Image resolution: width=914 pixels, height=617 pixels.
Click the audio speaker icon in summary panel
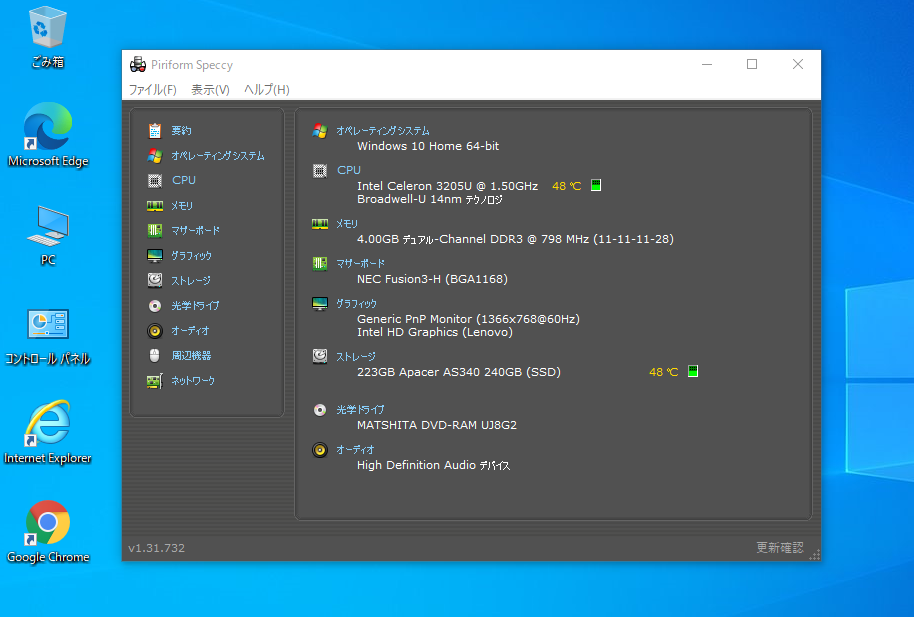pos(319,450)
